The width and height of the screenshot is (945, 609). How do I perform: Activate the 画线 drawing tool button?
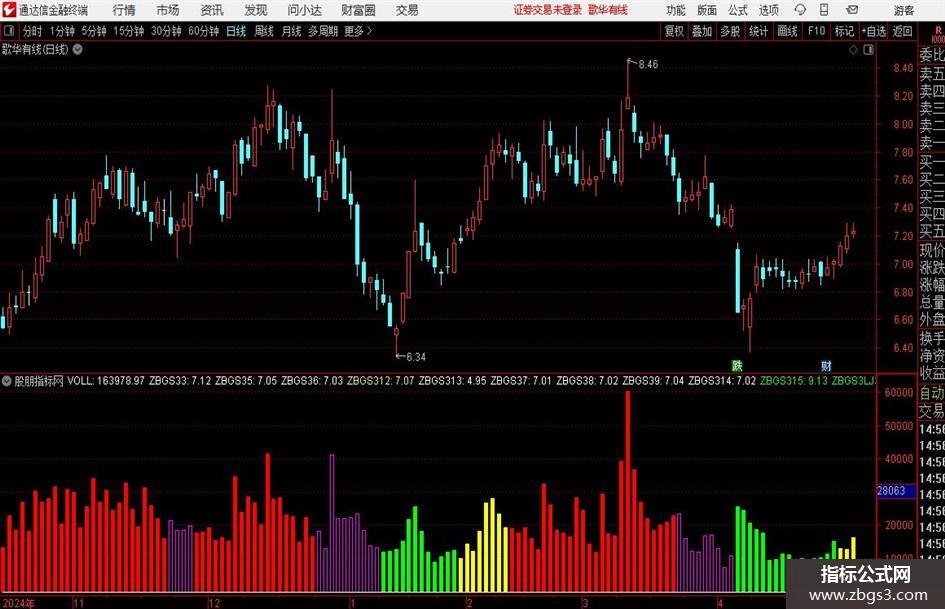coord(787,31)
